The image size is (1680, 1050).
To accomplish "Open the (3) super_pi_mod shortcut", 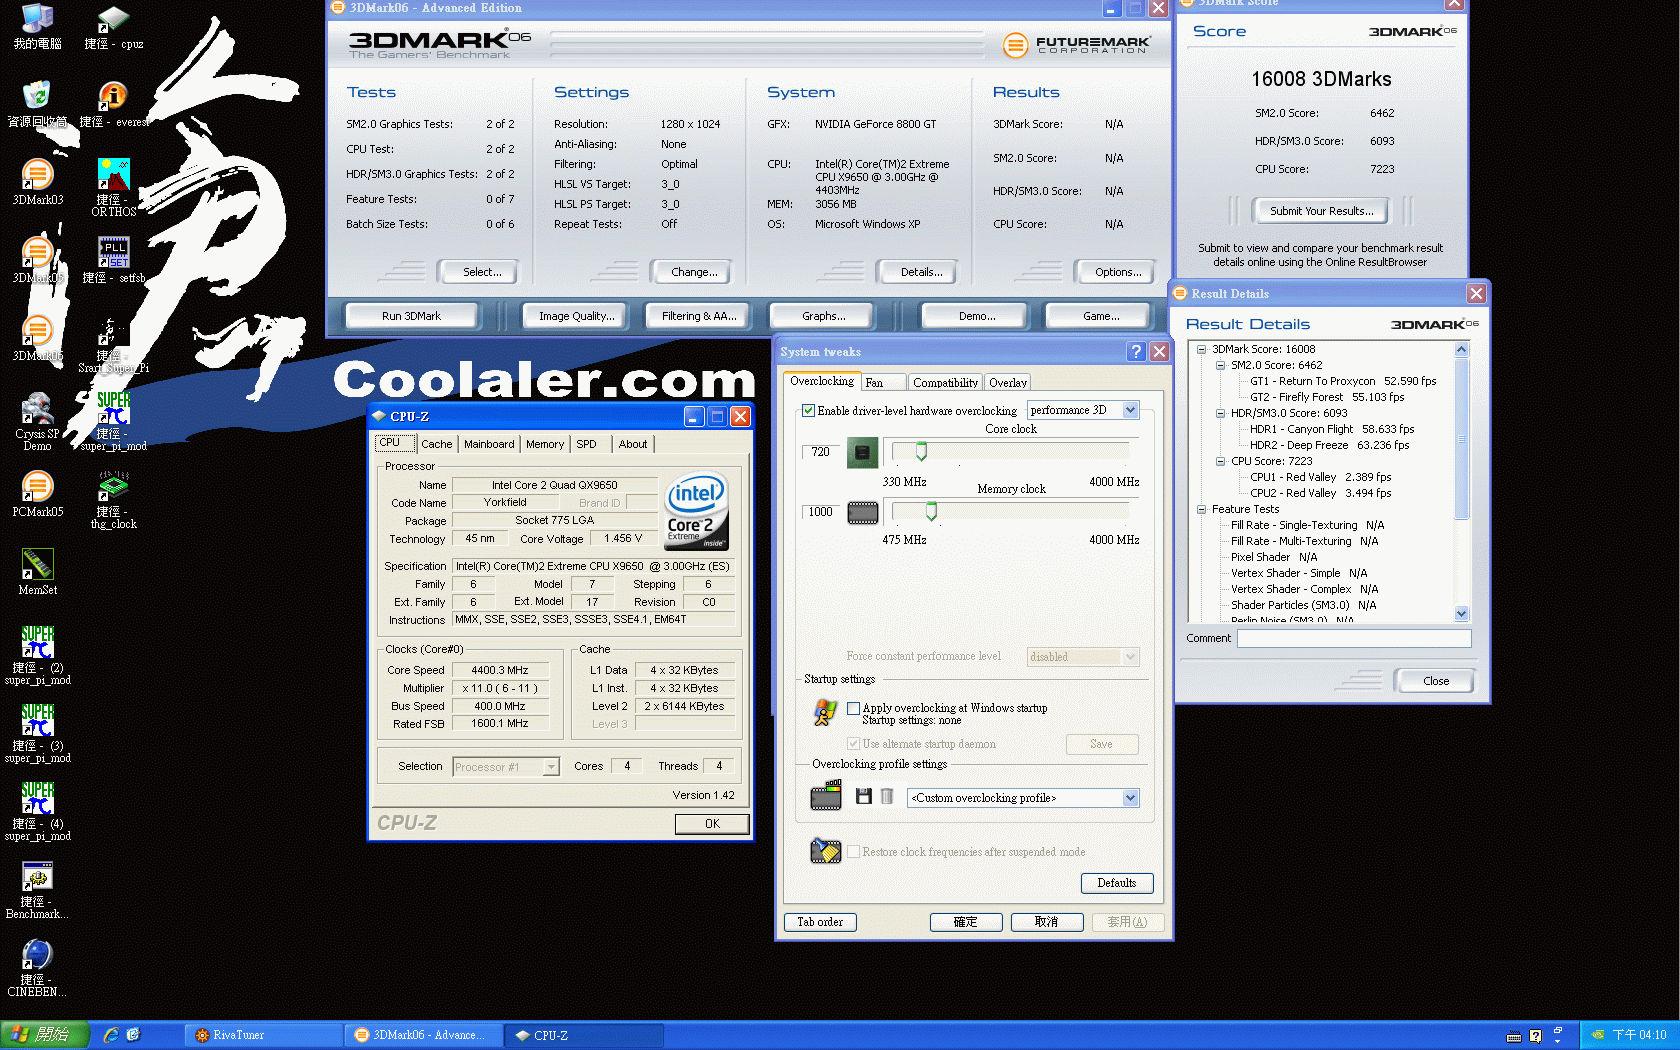I will pyautogui.click(x=37, y=733).
